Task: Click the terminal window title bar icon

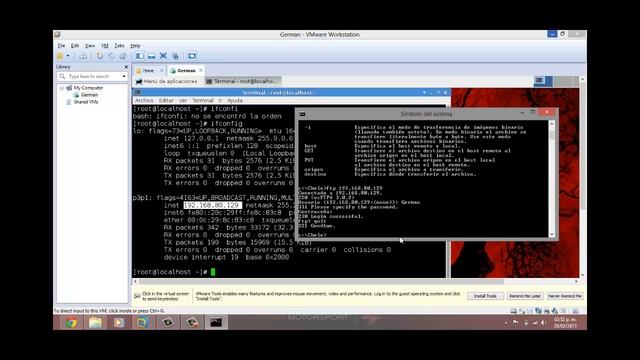Action: tap(138, 93)
